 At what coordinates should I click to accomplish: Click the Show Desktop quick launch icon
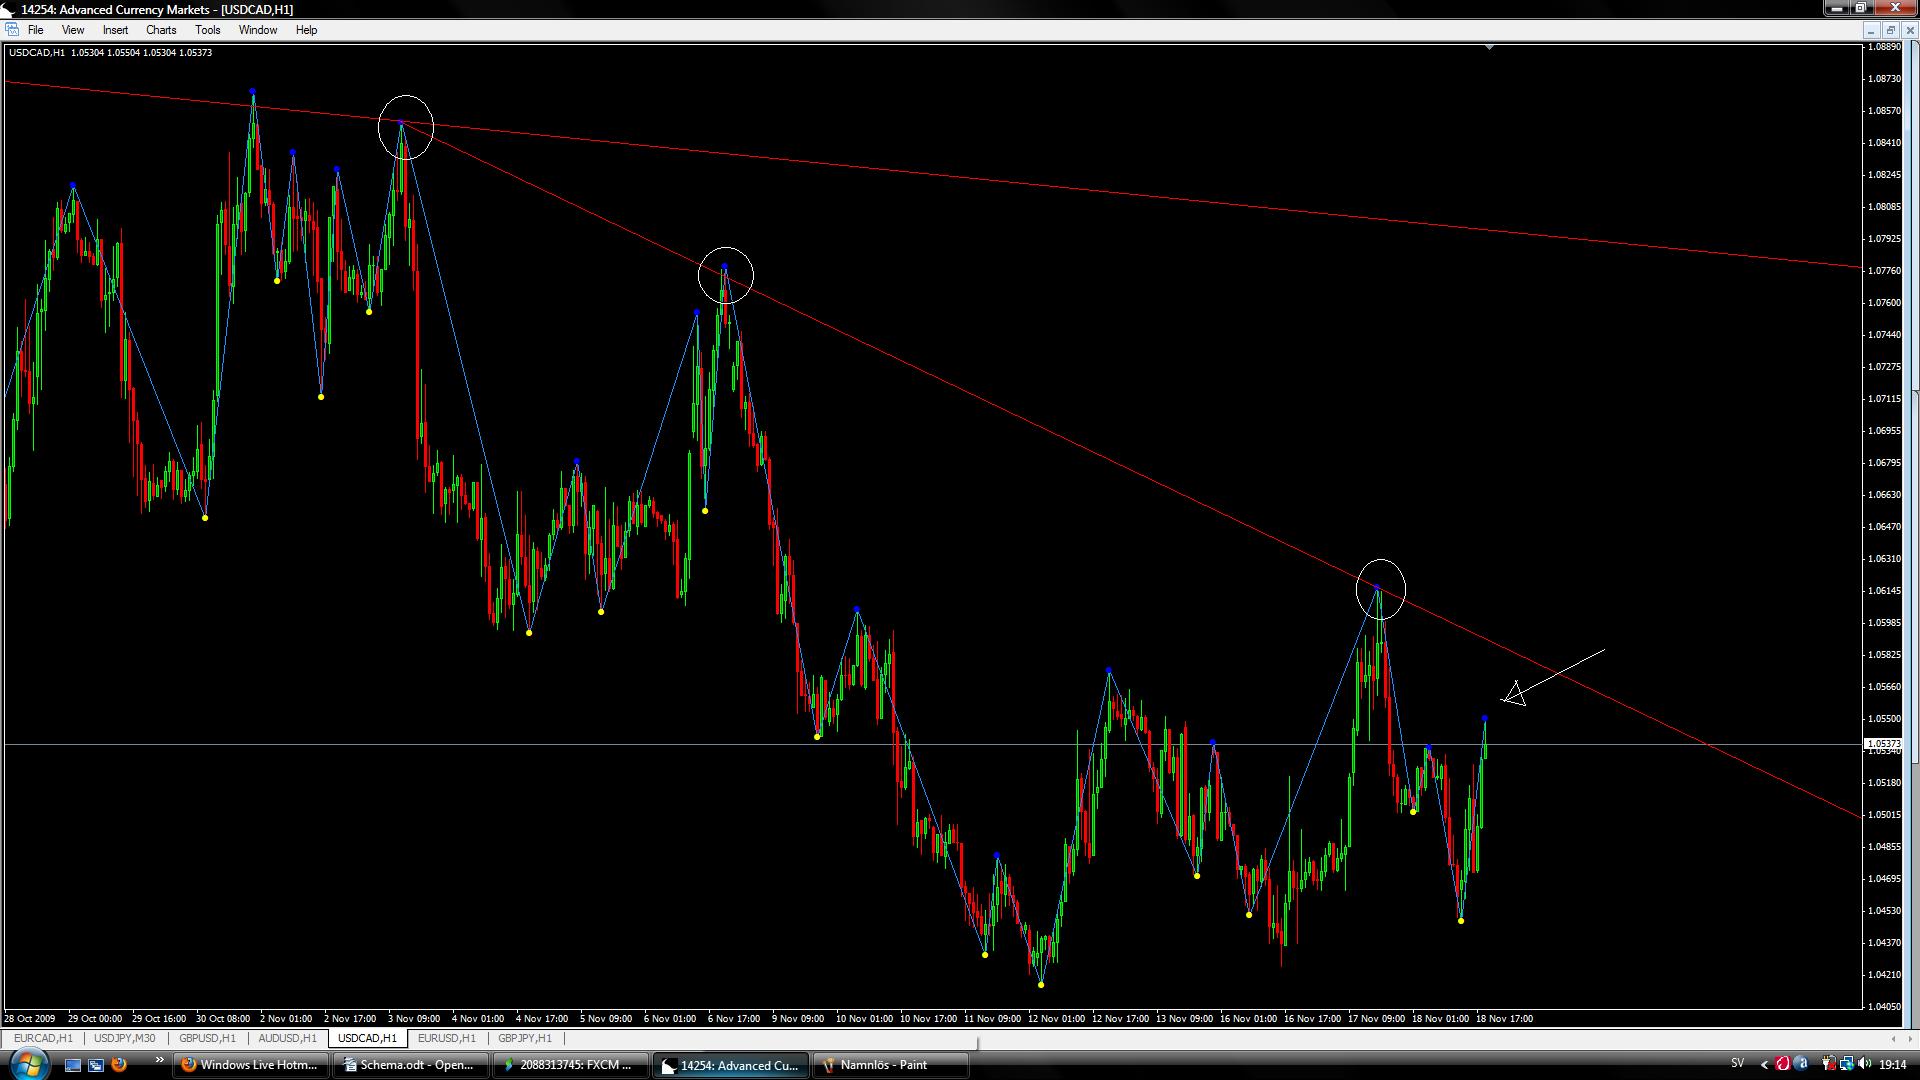(x=73, y=1065)
